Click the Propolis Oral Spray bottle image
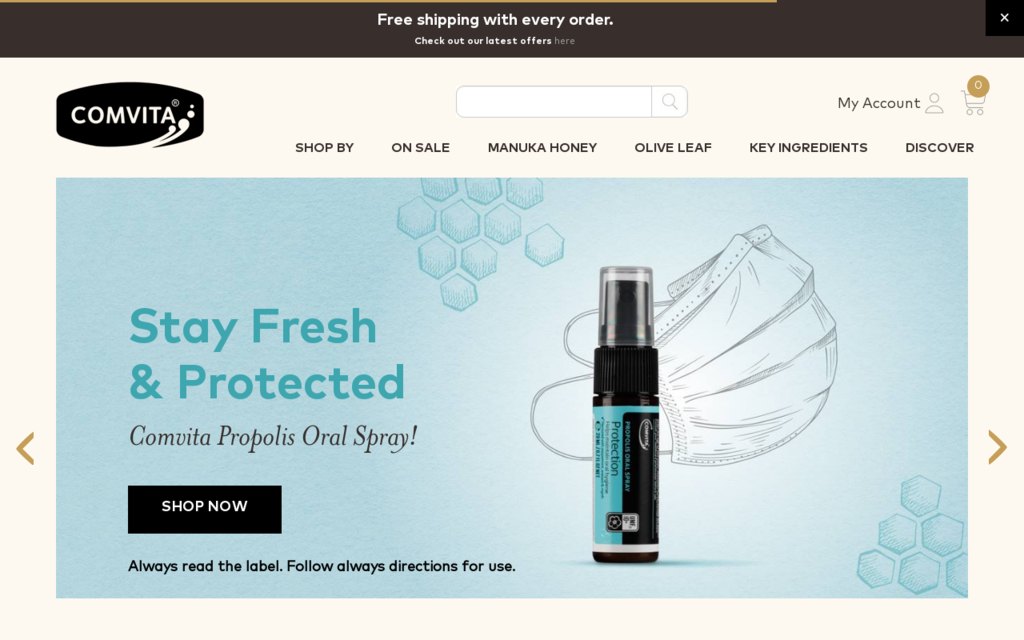 [x=626, y=415]
